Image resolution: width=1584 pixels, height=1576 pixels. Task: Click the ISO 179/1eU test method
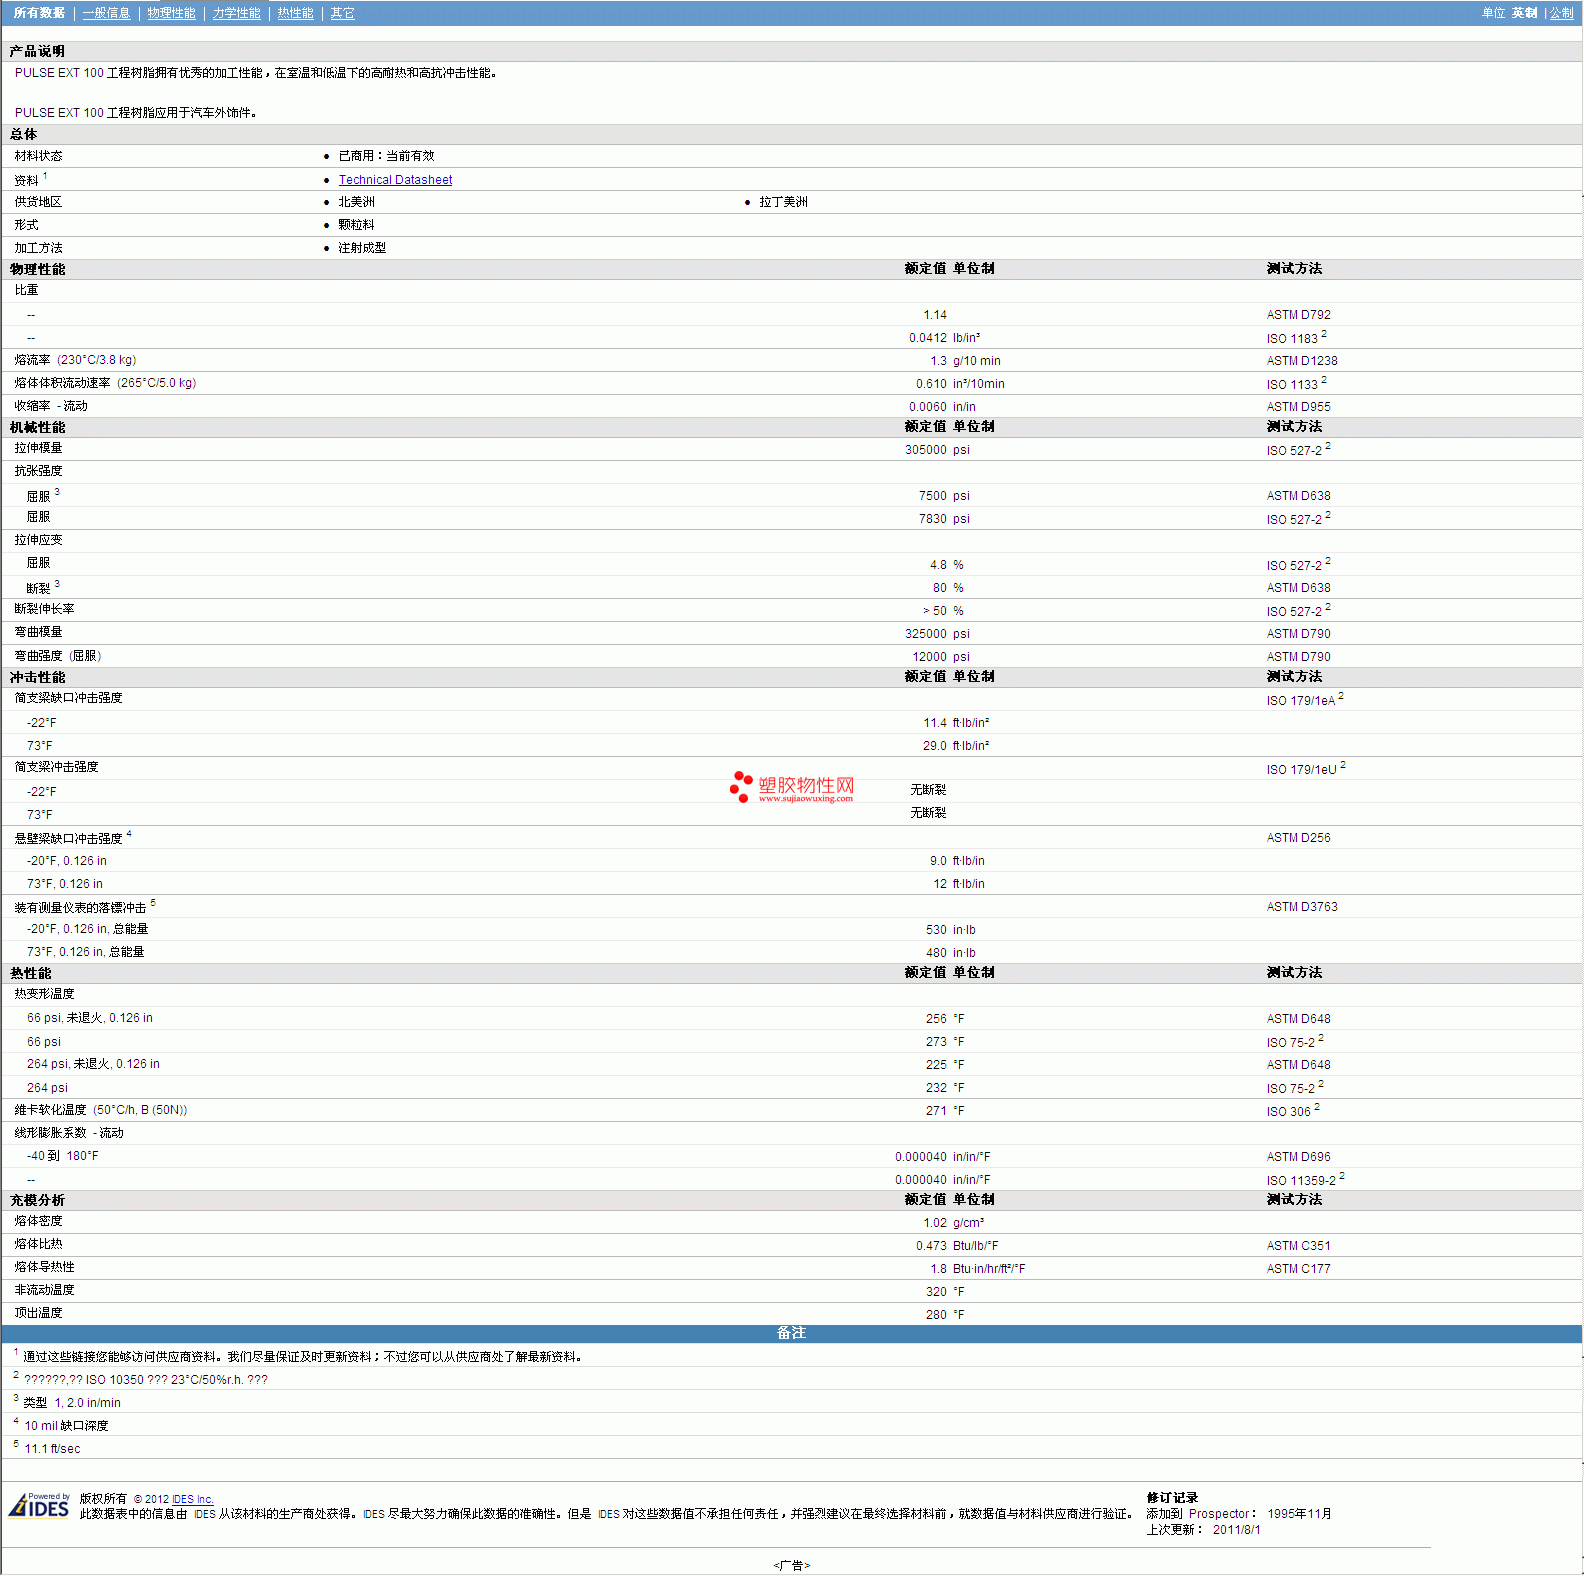[x=1305, y=769]
